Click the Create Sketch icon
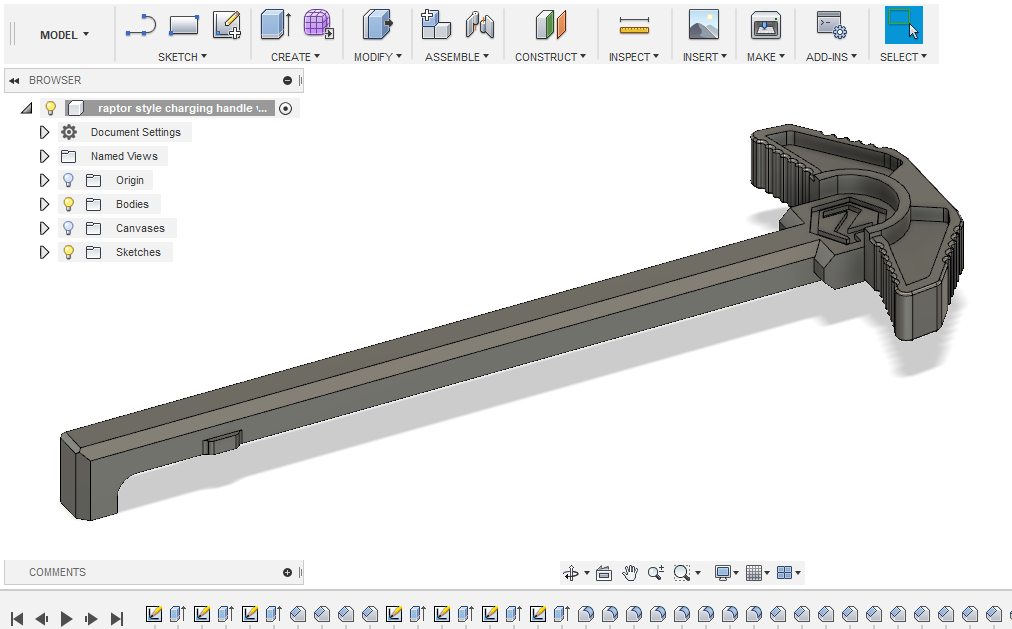The width and height of the screenshot is (1012, 629). [x=227, y=25]
